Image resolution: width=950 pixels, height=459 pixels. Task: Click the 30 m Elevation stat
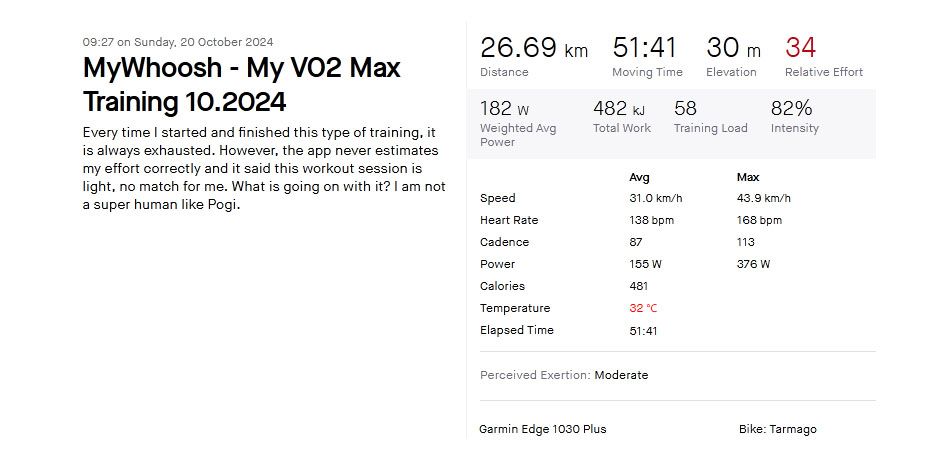(733, 48)
